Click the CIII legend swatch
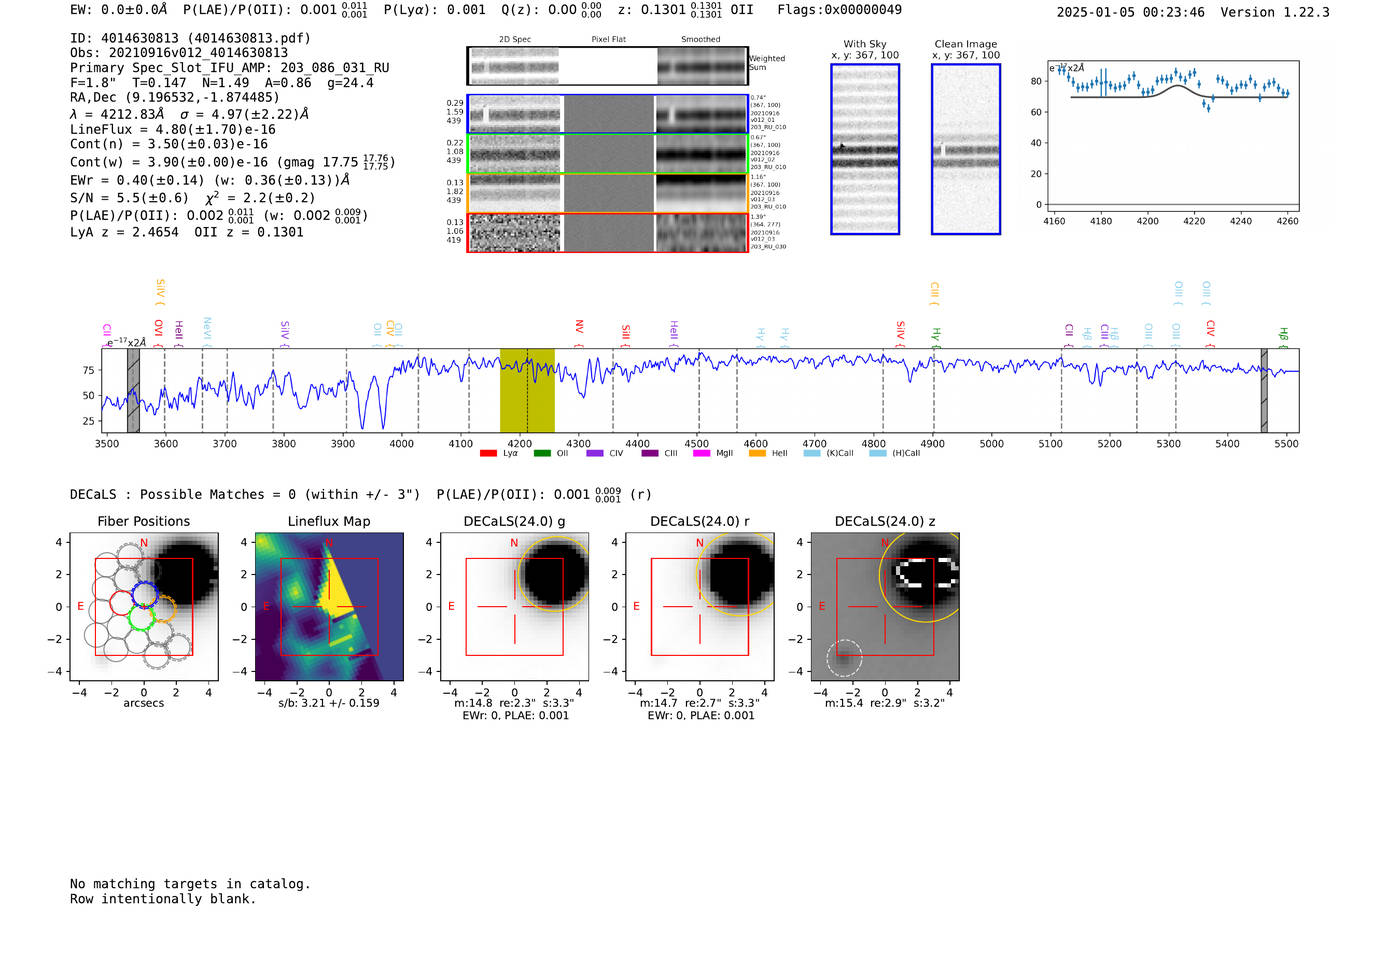Viewport: 1400px width, 953px height. tap(650, 454)
